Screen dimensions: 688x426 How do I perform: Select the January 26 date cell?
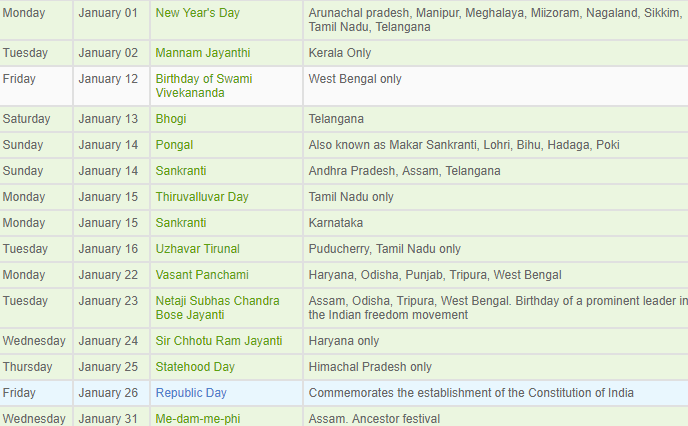[x=111, y=393]
